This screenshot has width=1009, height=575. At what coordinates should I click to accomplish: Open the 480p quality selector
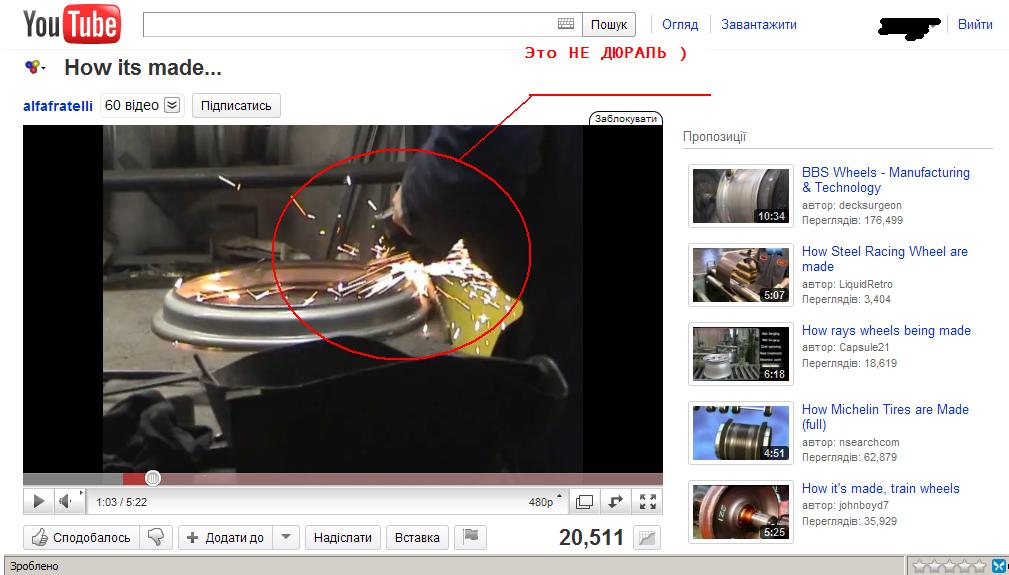point(545,501)
